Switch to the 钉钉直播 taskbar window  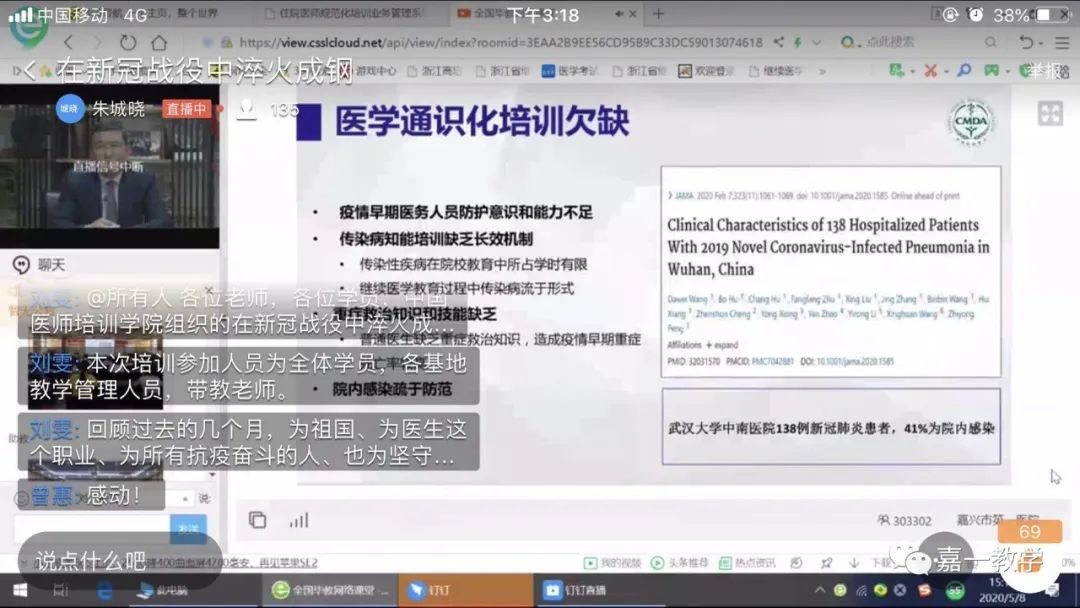click(x=599, y=590)
